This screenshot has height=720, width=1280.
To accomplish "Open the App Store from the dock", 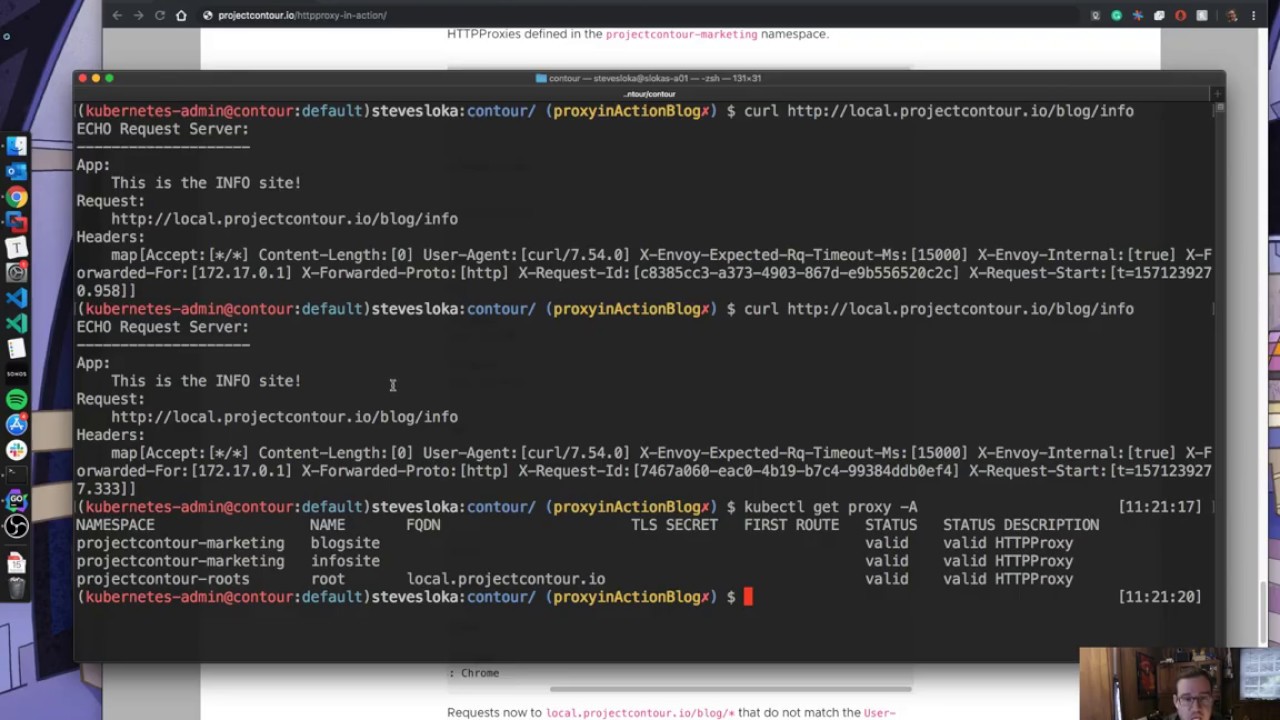I will click(x=16, y=425).
